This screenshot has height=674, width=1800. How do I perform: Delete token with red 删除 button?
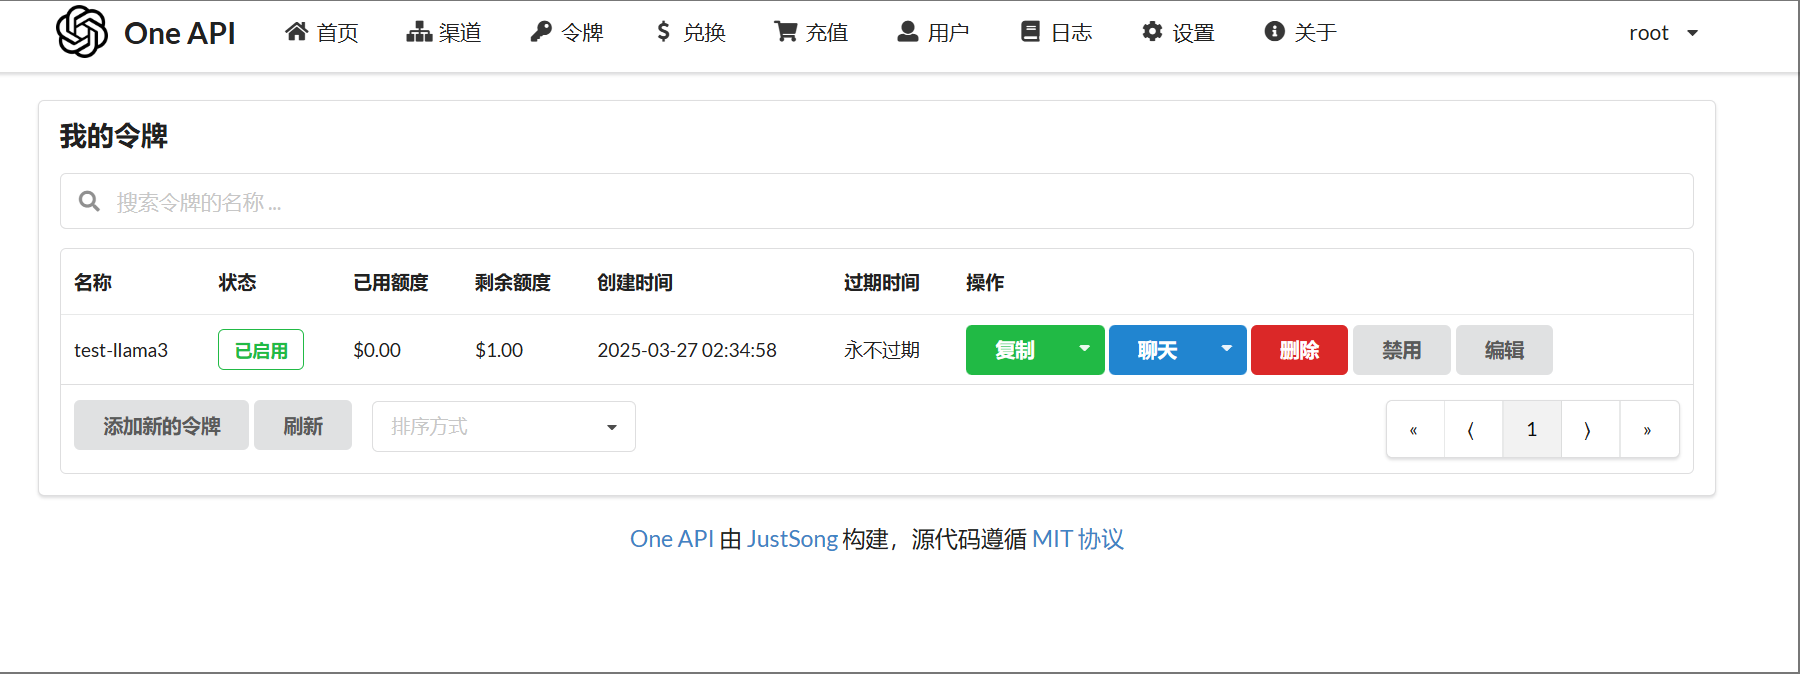pos(1299,350)
